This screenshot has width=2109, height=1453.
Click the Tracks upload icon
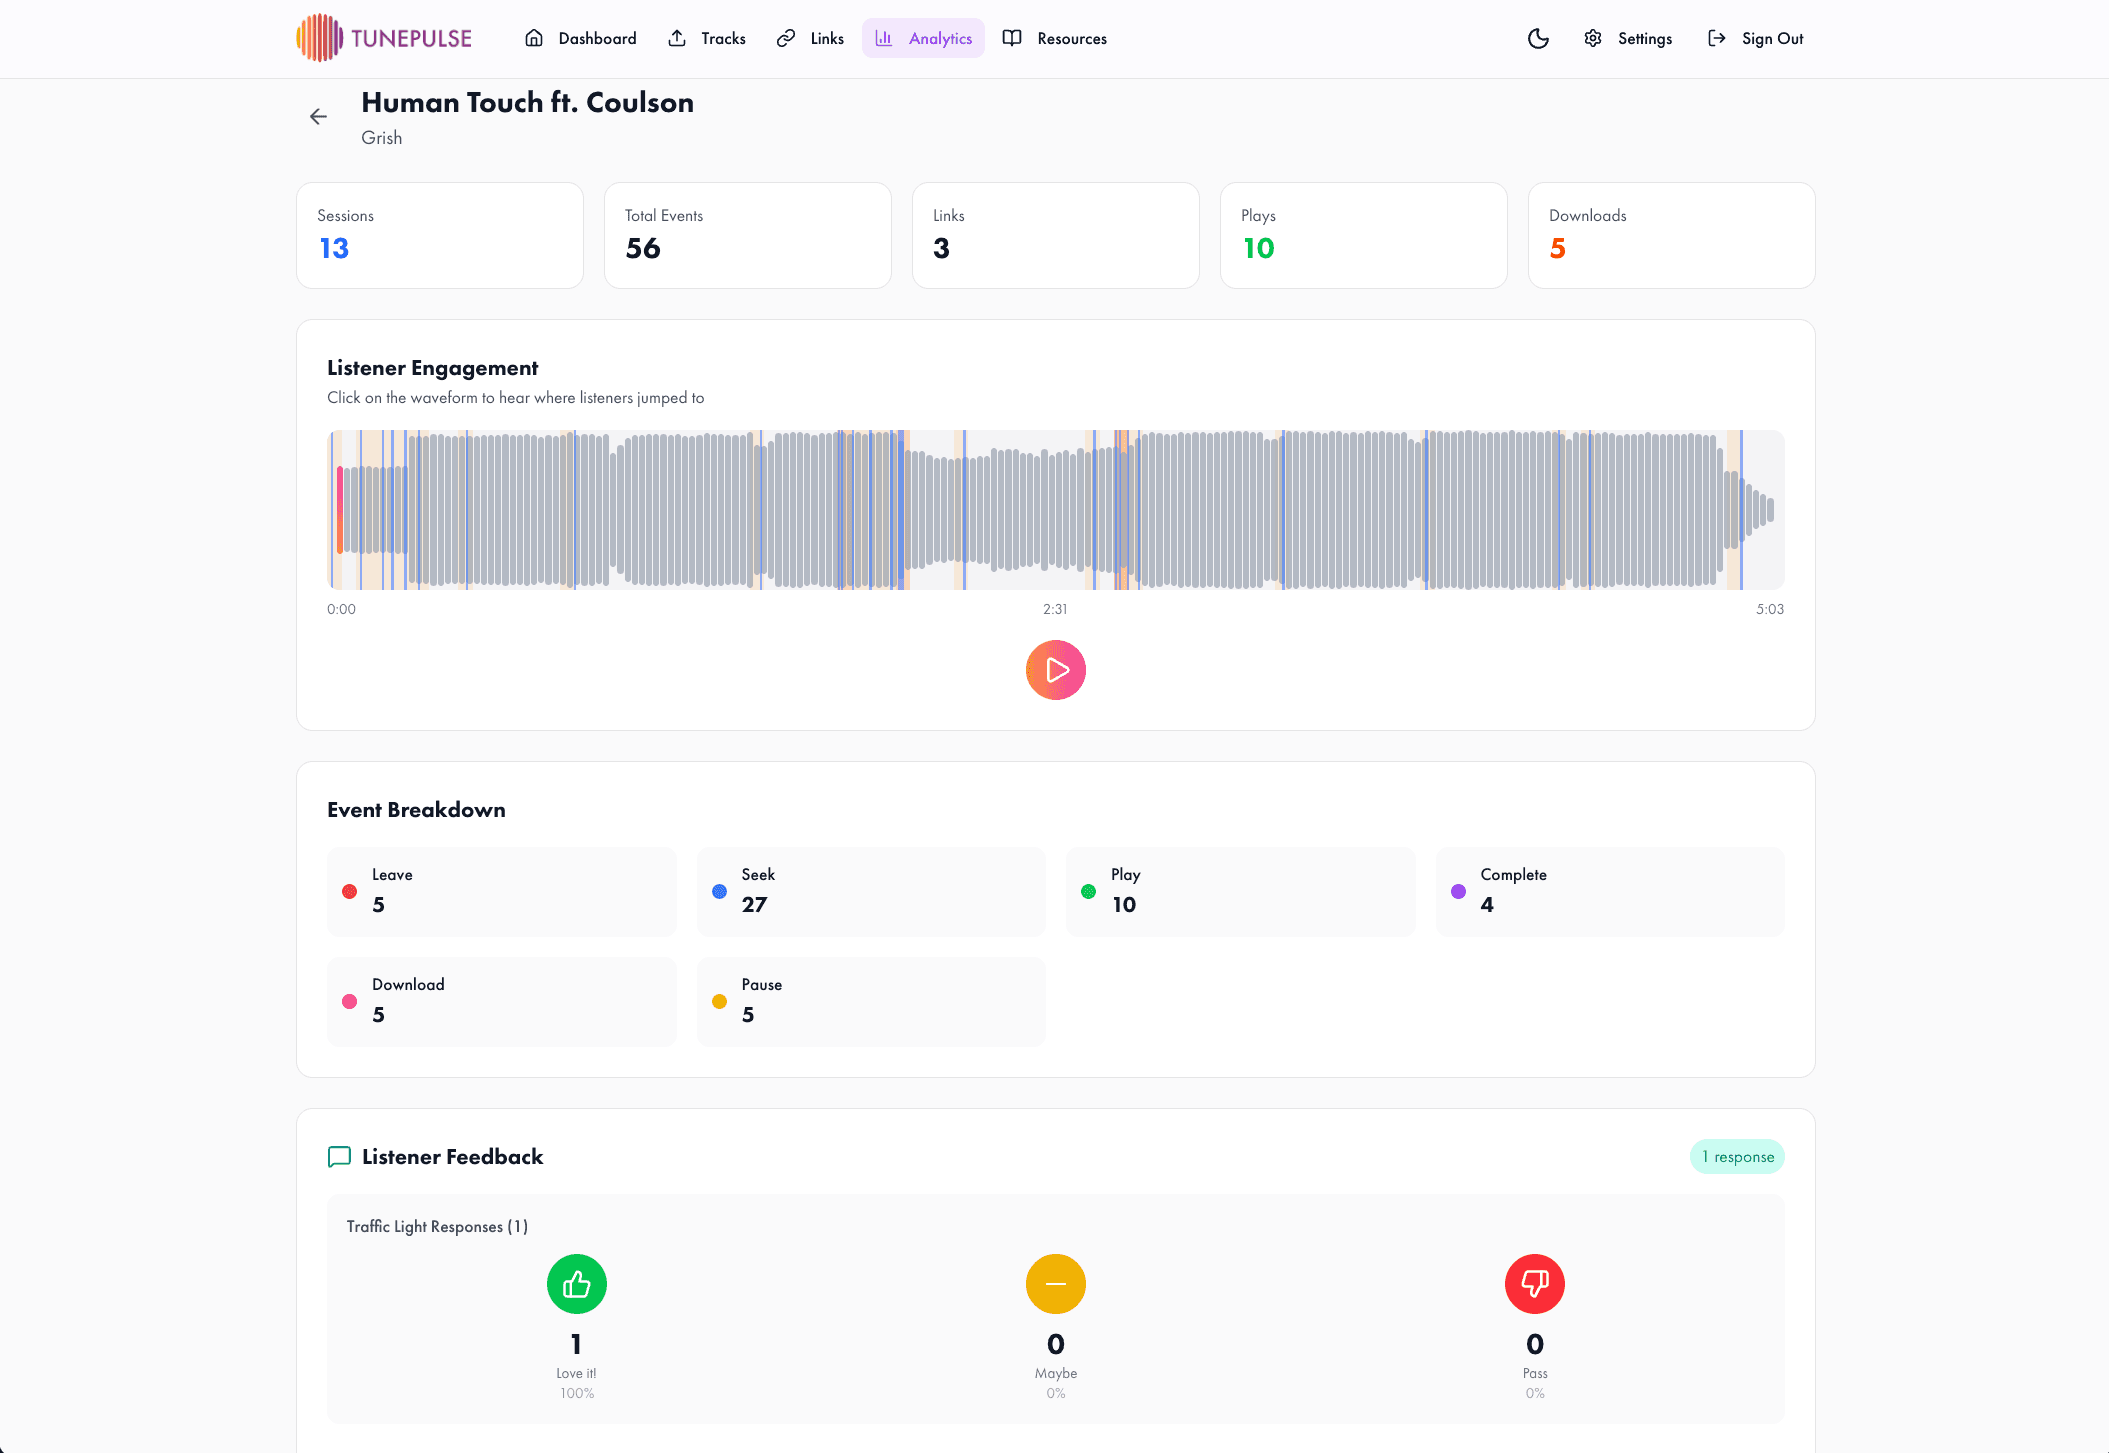(676, 38)
